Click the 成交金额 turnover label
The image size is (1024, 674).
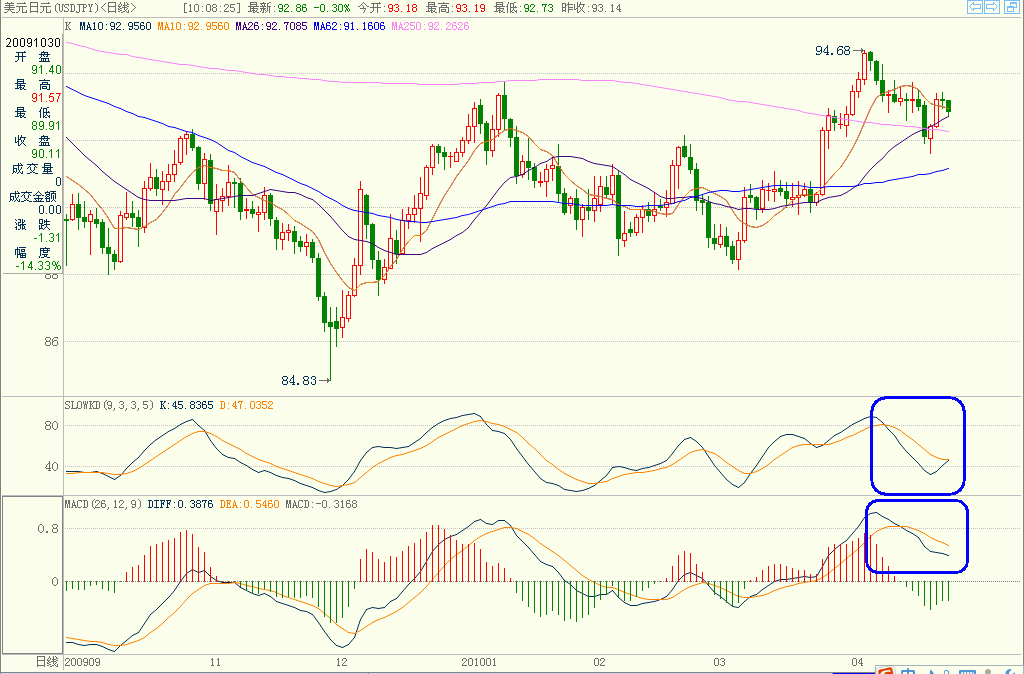coord(33,197)
